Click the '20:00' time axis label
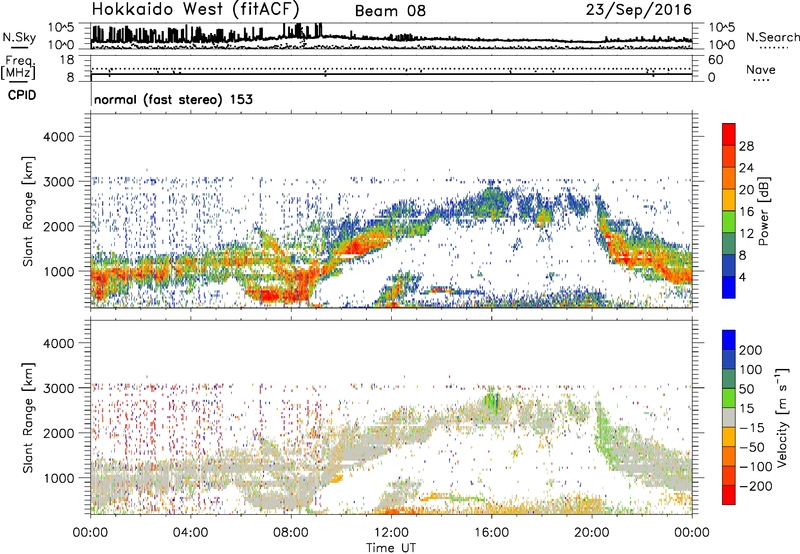This screenshot has height=554, width=800. [x=592, y=533]
